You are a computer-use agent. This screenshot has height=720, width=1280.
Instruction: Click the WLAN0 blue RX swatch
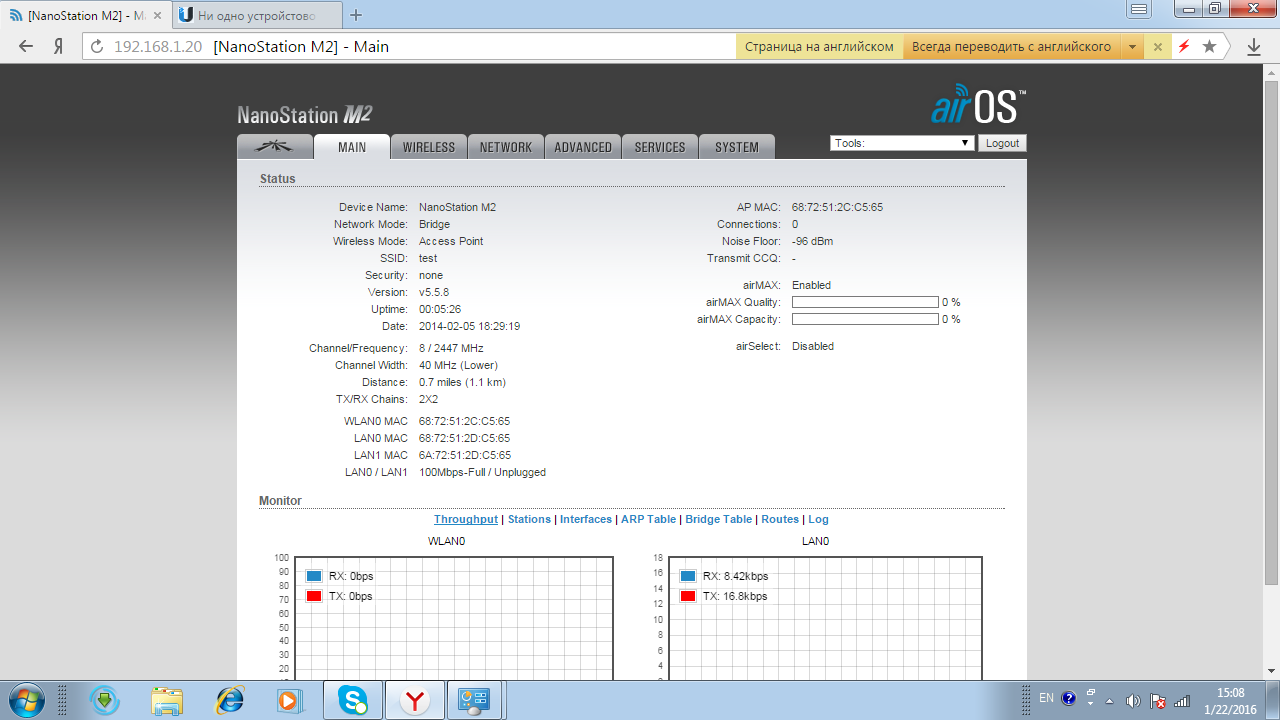(x=314, y=576)
